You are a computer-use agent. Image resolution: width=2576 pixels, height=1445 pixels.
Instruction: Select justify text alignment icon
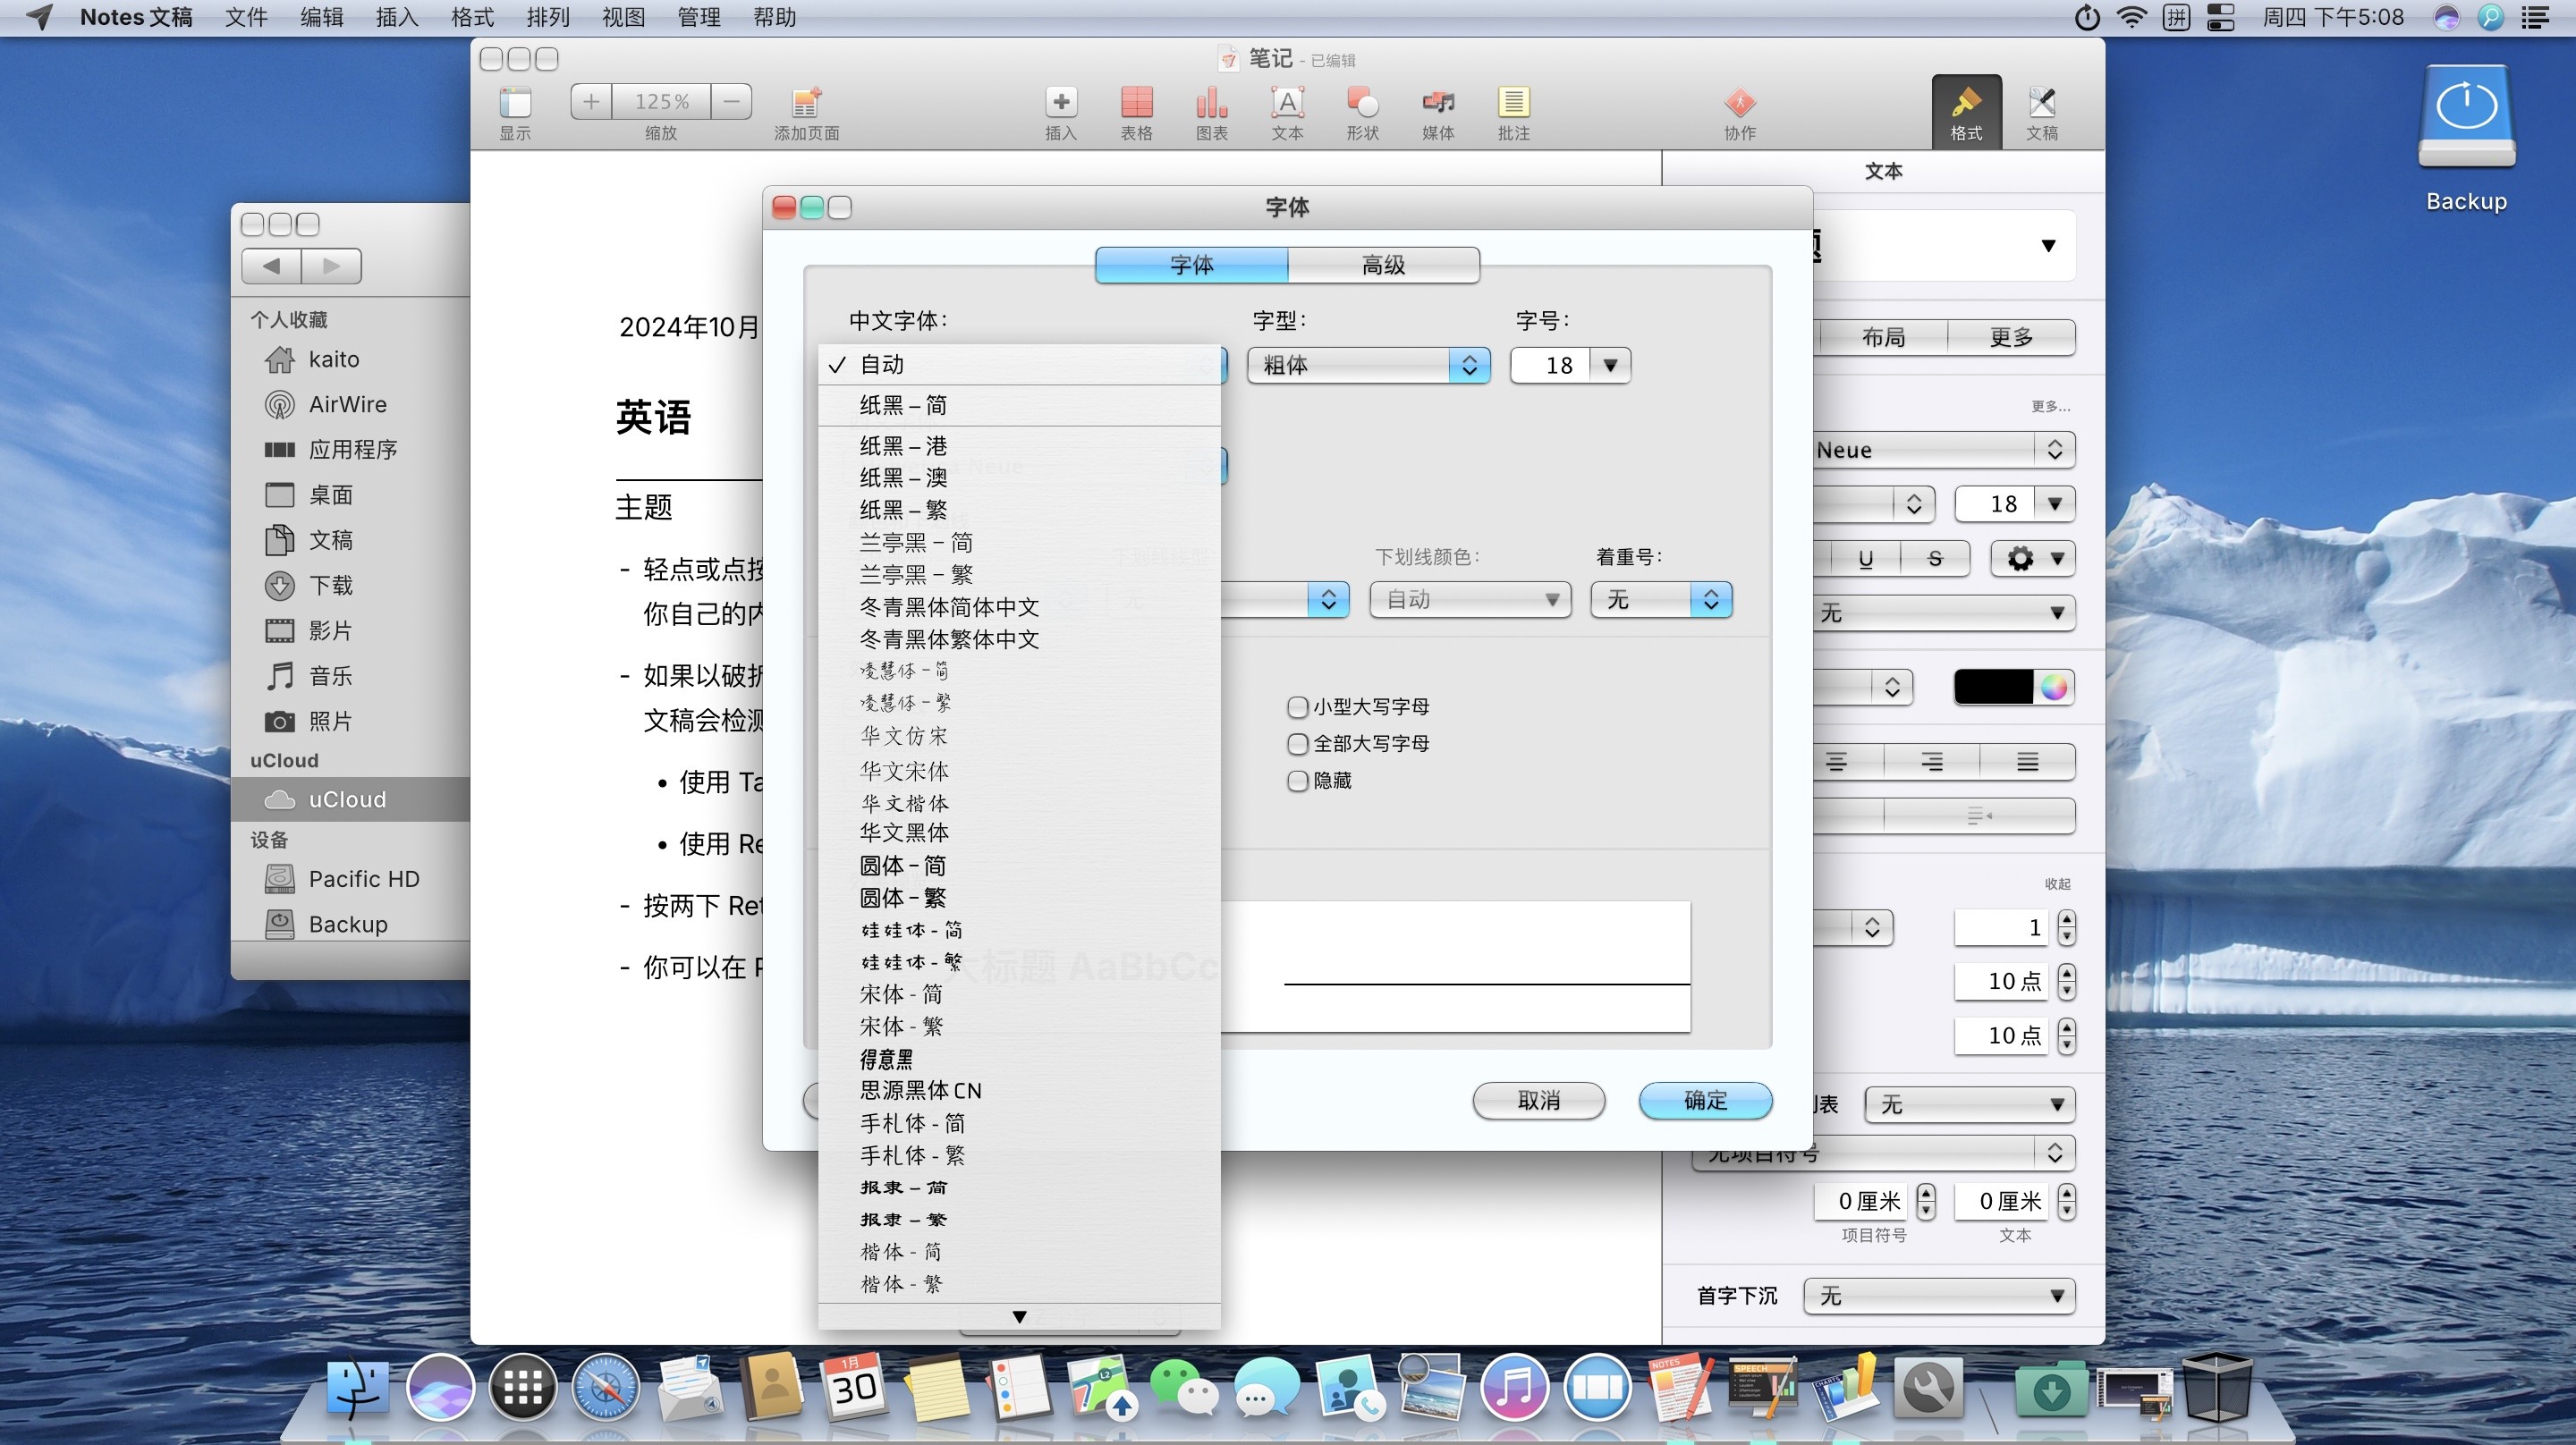click(x=2027, y=762)
